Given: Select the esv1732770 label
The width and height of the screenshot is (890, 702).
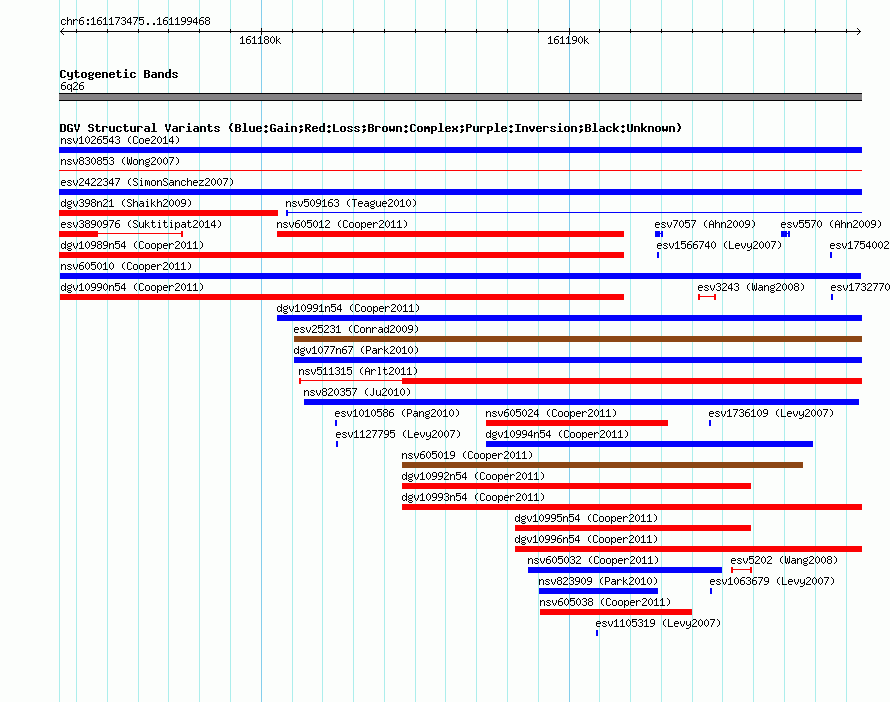Looking at the screenshot, I should point(860,287).
